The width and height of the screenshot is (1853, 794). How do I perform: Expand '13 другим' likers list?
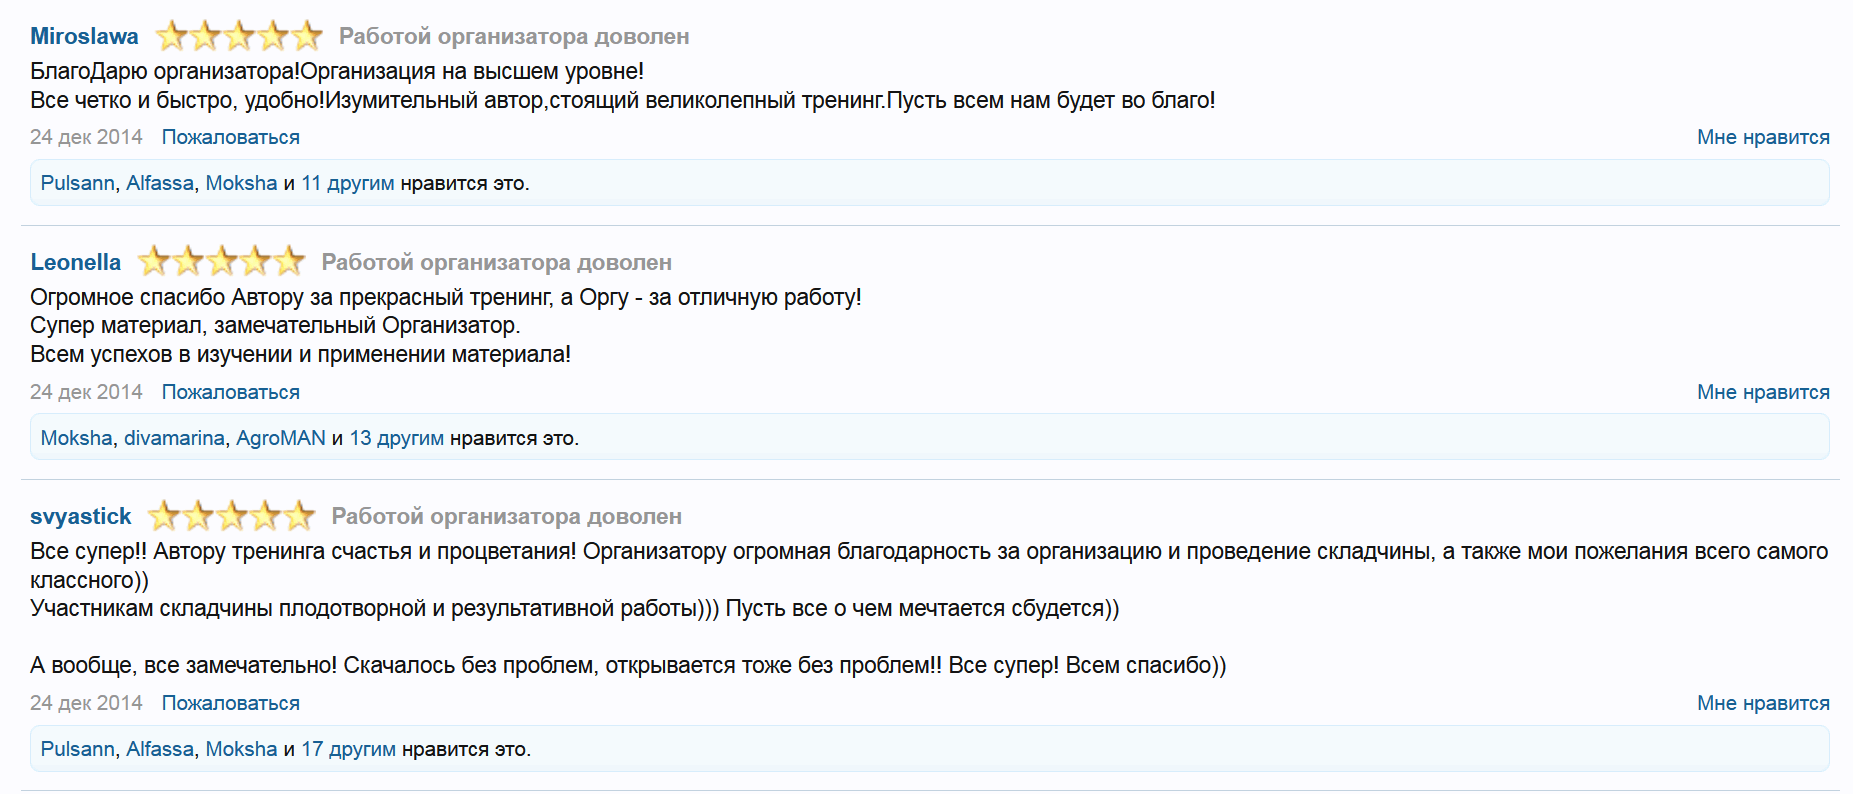[x=396, y=438]
